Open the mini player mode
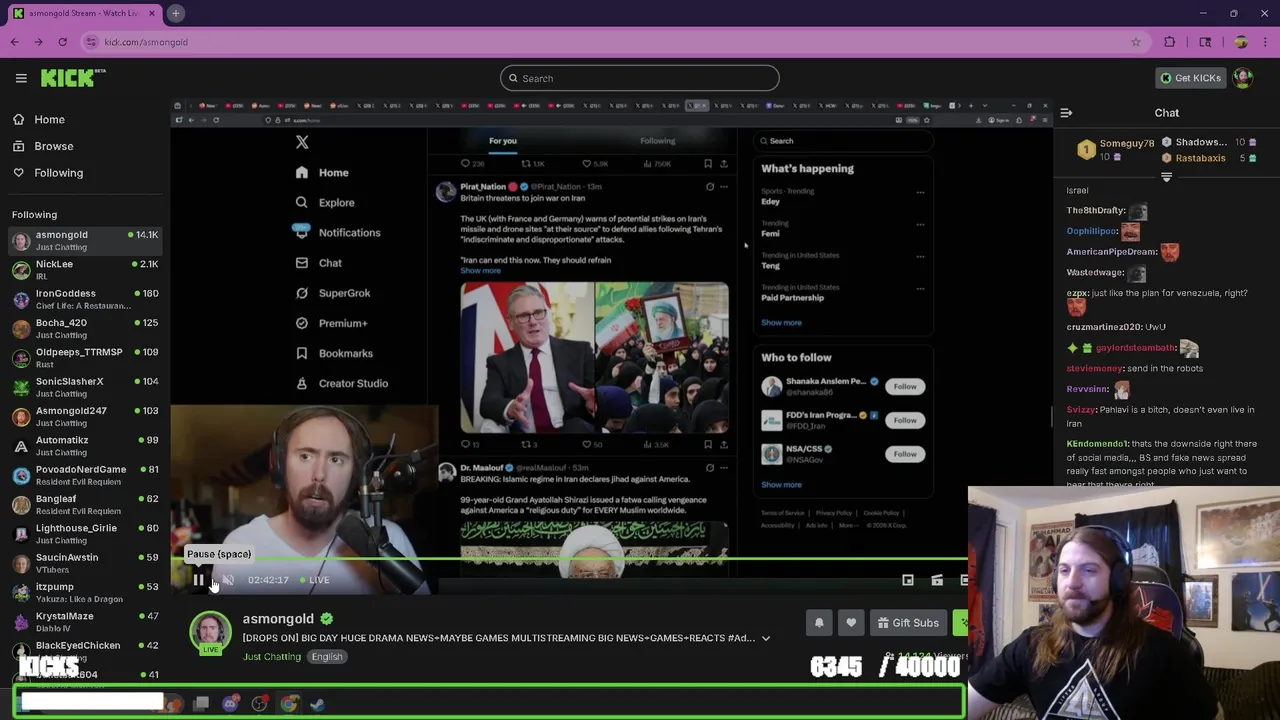This screenshot has height=720, width=1280. [908, 580]
